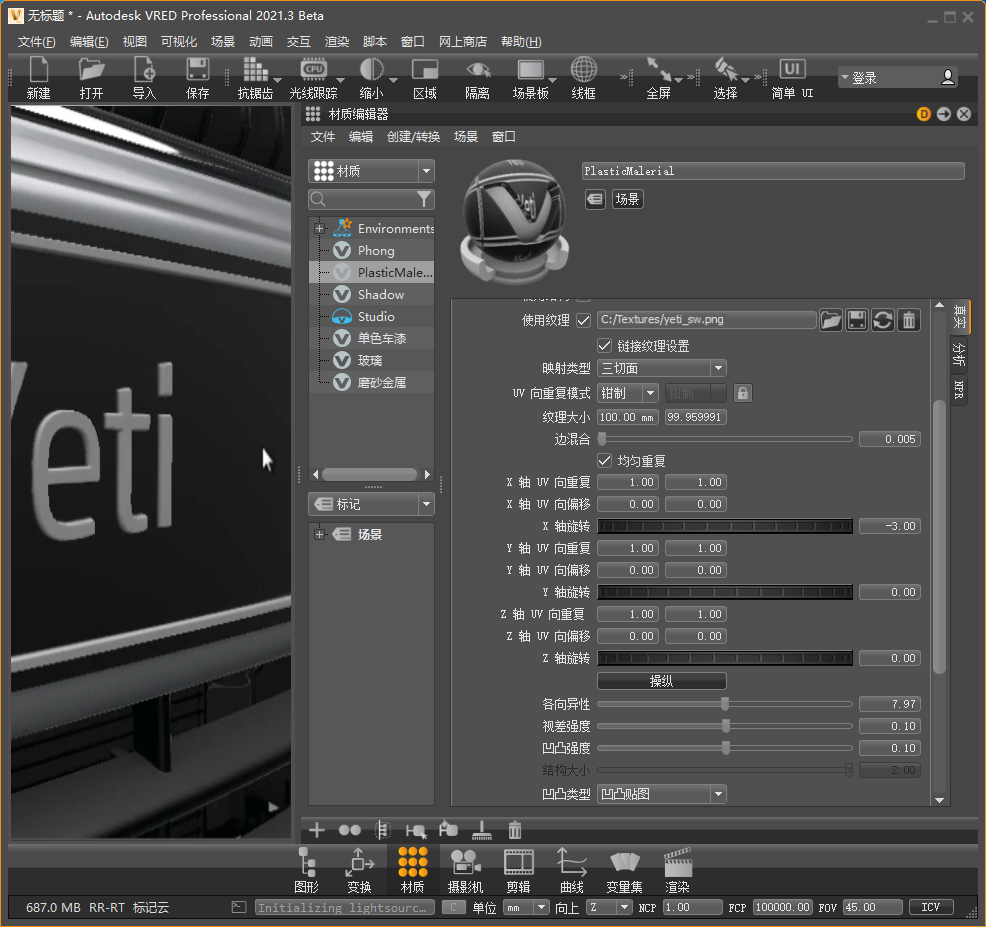Open the Transform (变换) module

coord(360,870)
